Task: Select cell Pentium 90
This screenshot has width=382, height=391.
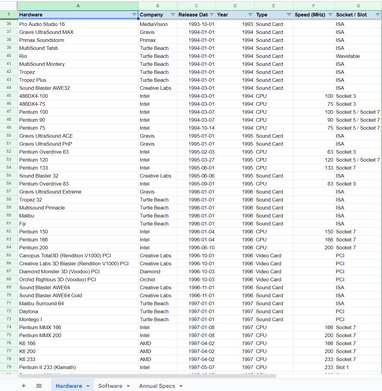Action: click(78, 120)
